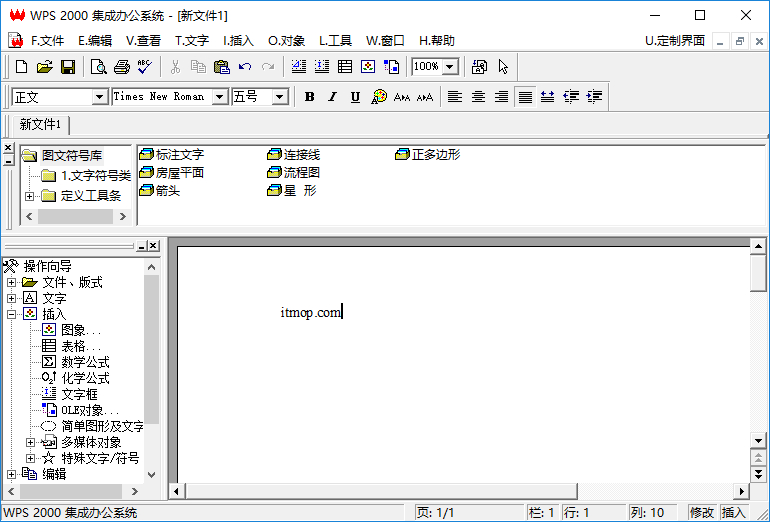Click U.定制界面 button

pos(675,41)
